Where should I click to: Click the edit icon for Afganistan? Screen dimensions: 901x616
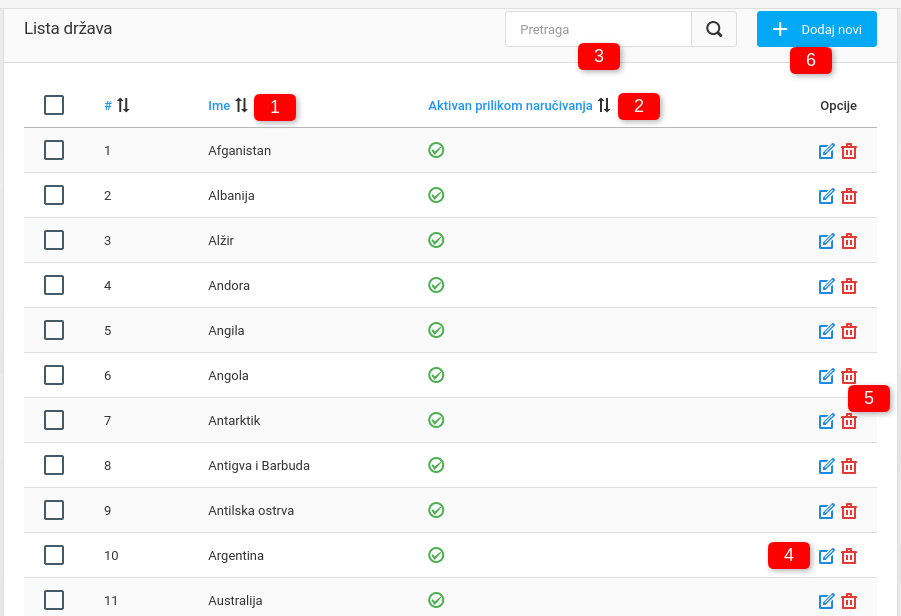point(826,151)
